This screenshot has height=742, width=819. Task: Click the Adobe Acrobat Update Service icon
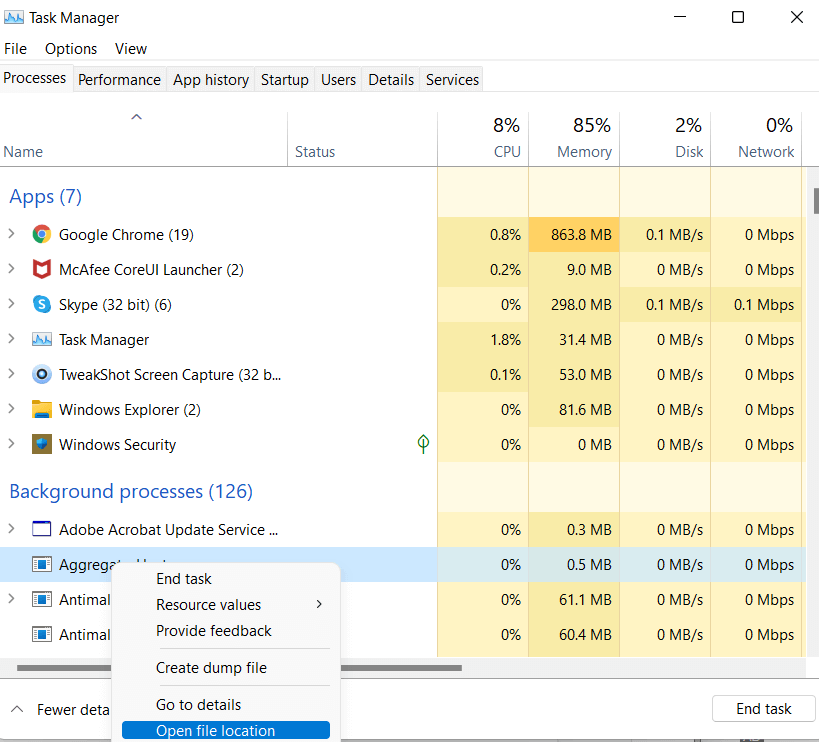(42, 529)
